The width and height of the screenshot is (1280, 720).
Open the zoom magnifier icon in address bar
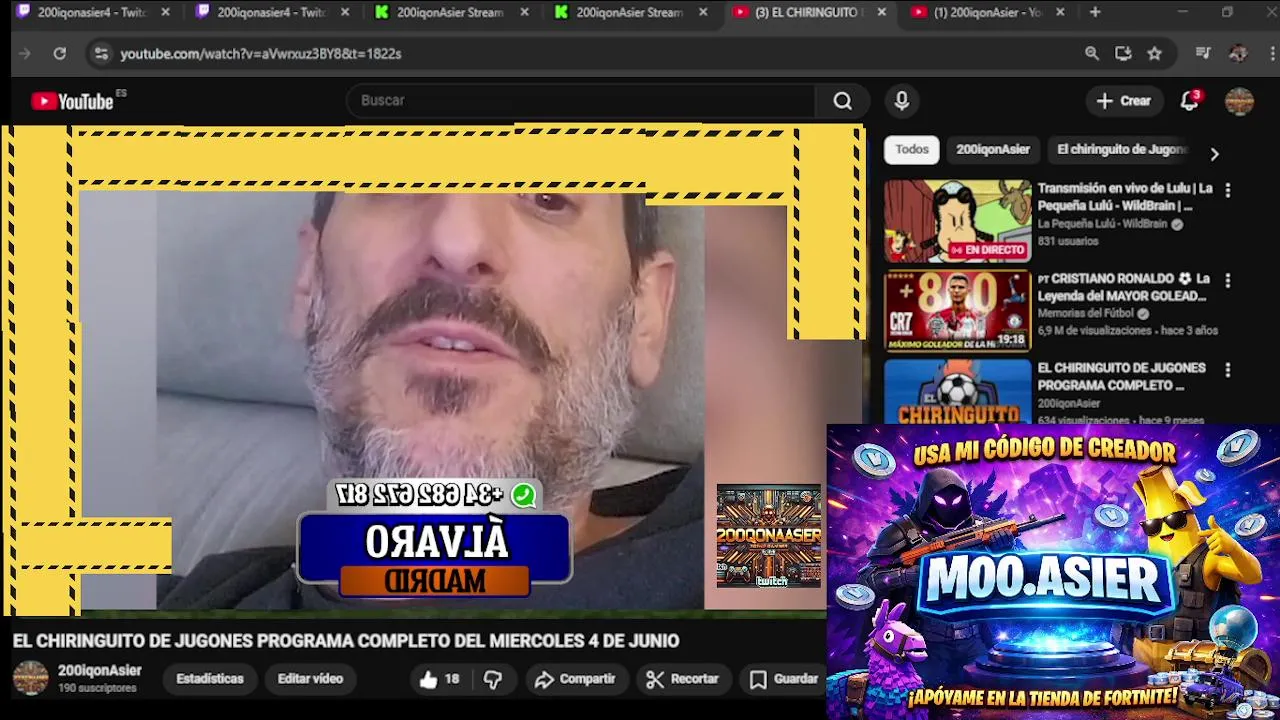click(1092, 54)
